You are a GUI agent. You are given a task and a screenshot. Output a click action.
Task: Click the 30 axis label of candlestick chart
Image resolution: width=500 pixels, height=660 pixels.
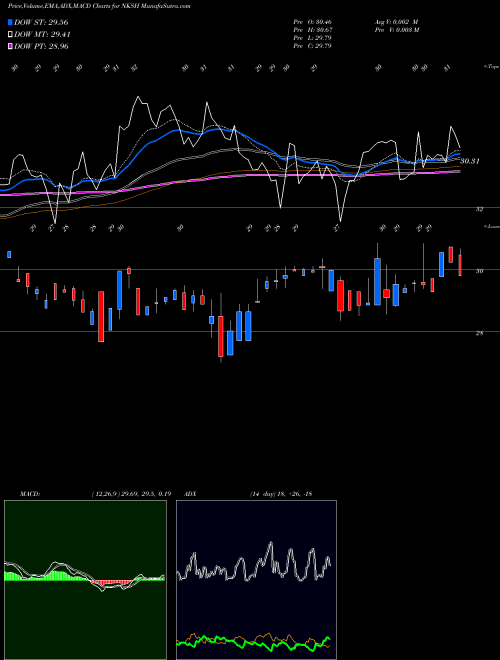[479, 271]
